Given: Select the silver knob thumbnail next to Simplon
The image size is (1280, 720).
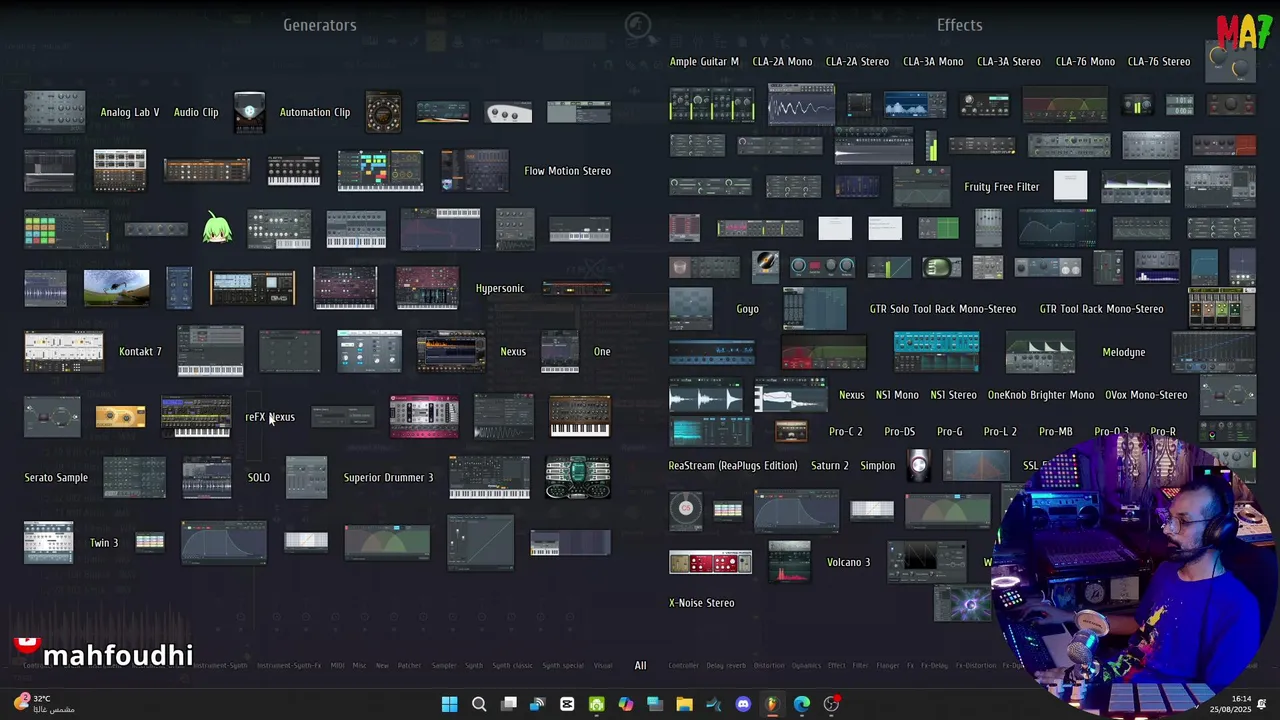Looking at the screenshot, I should point(919,465).
